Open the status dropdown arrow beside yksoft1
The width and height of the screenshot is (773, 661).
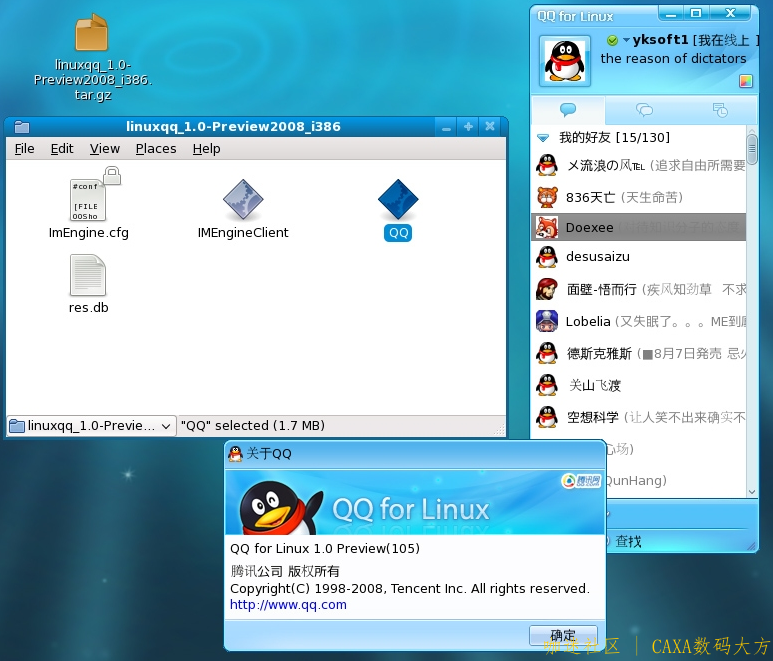626,40
